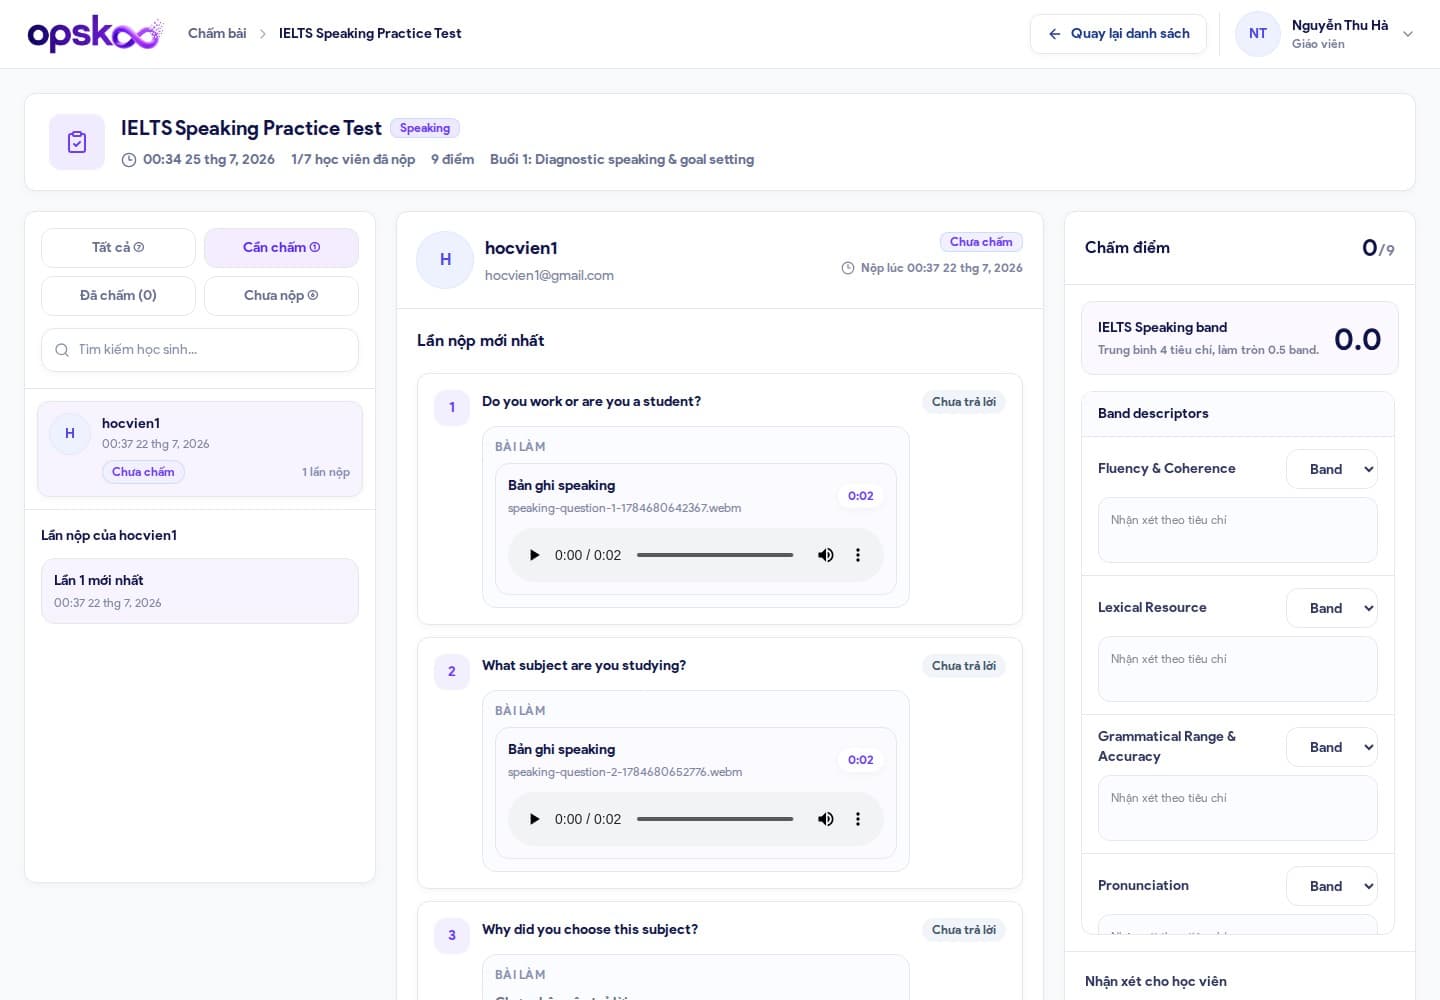Viewport: 1440px width, 1000px height.
Task: Click the clock icon beside 00:34 25 thg 7
Action: point(129,160)
